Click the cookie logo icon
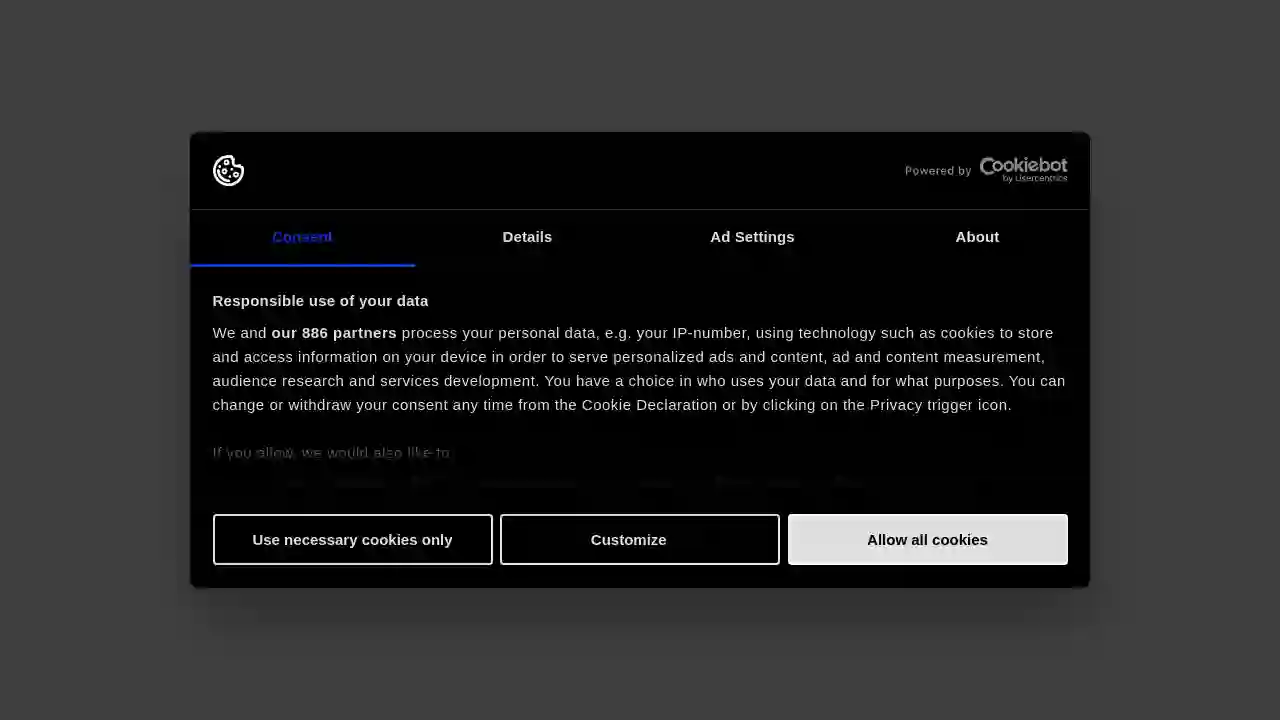 (x=228, y=171)
